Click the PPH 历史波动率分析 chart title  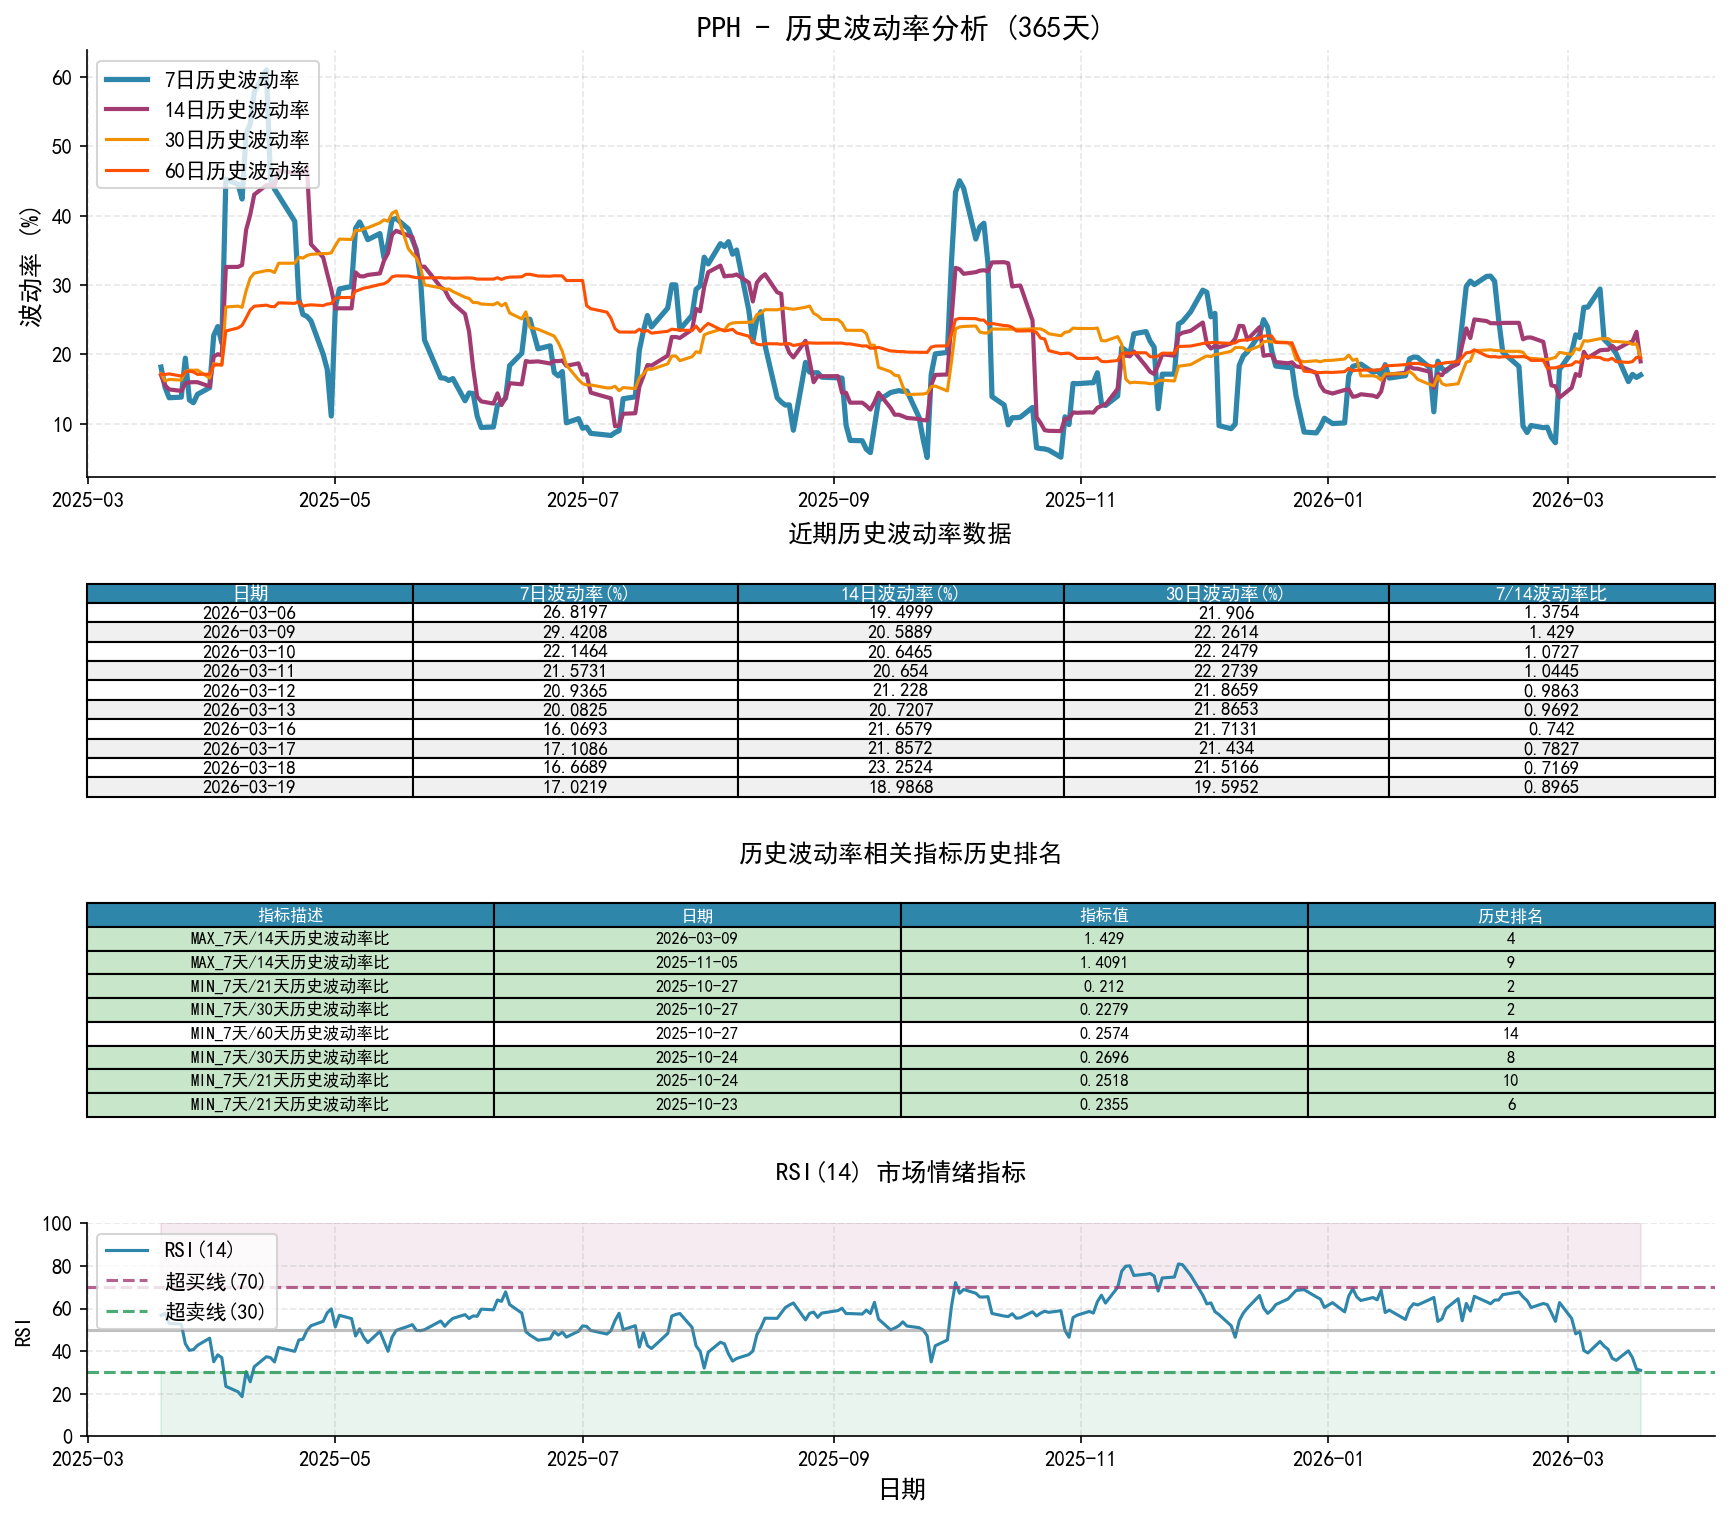point(900,28)
